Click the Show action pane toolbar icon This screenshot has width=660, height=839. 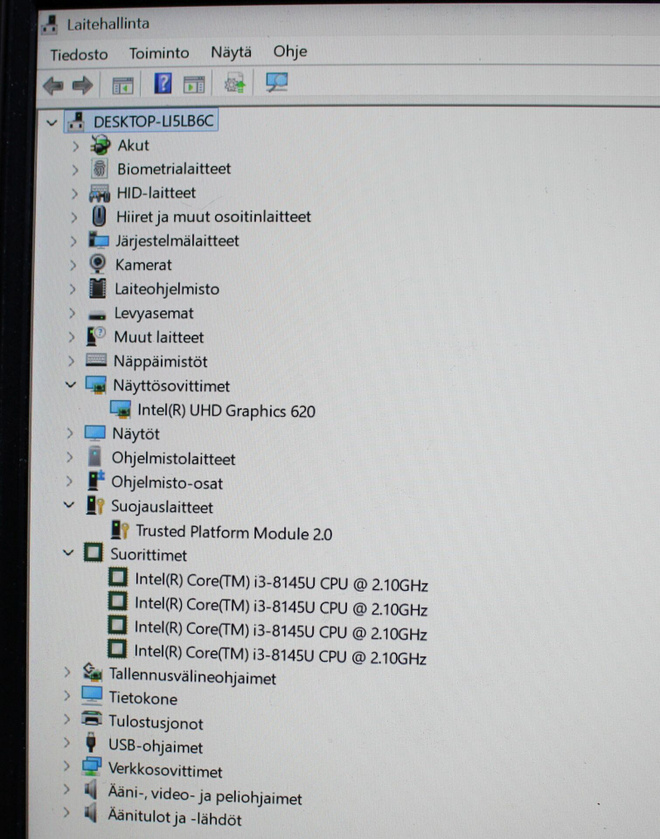tap(194, 84)
